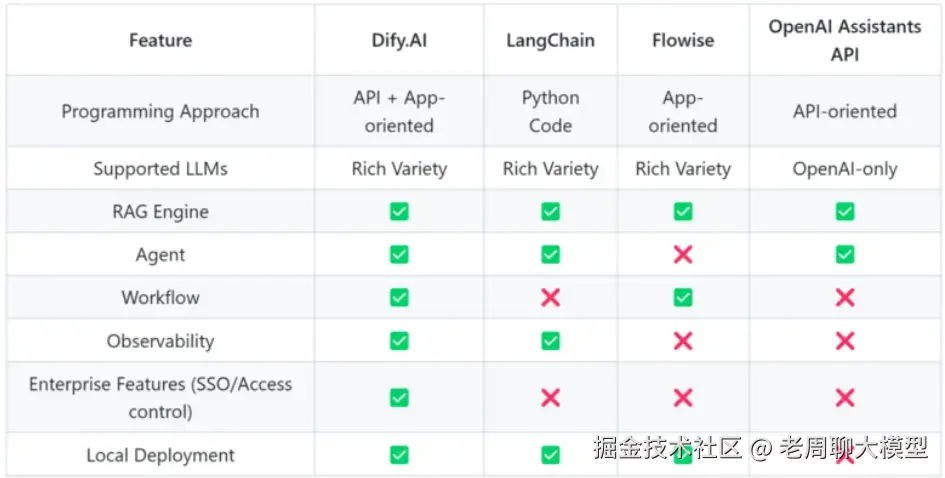Click the LangChain Workflow red cross icon
Viewport: 945px width, 478px height.
point(550,298)
